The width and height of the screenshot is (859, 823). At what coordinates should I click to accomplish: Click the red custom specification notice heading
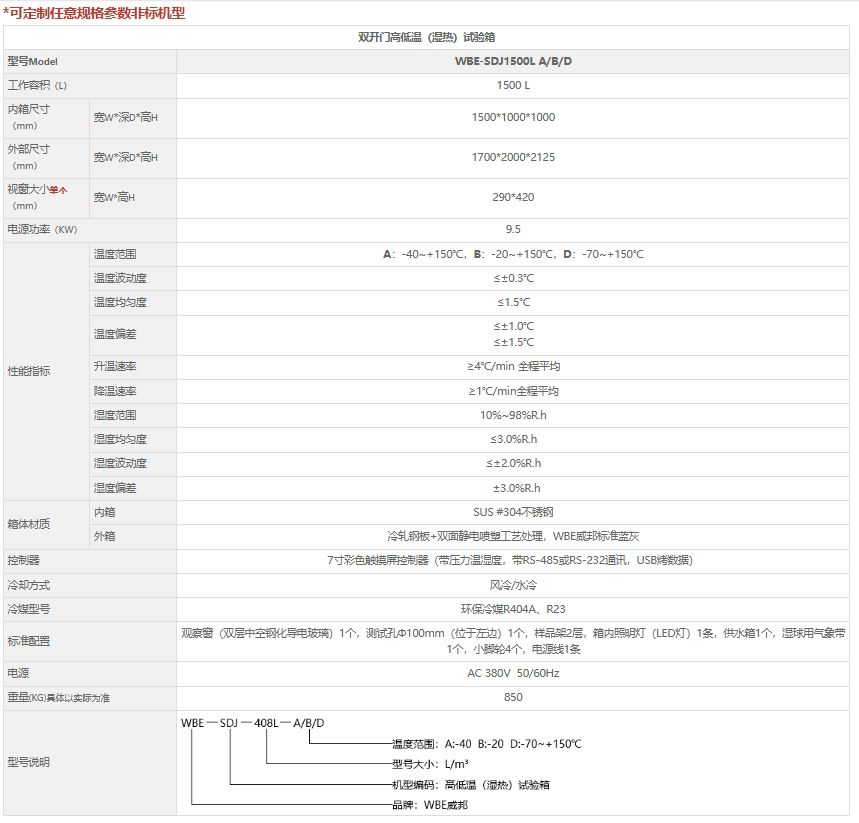[x=94, y=13]
